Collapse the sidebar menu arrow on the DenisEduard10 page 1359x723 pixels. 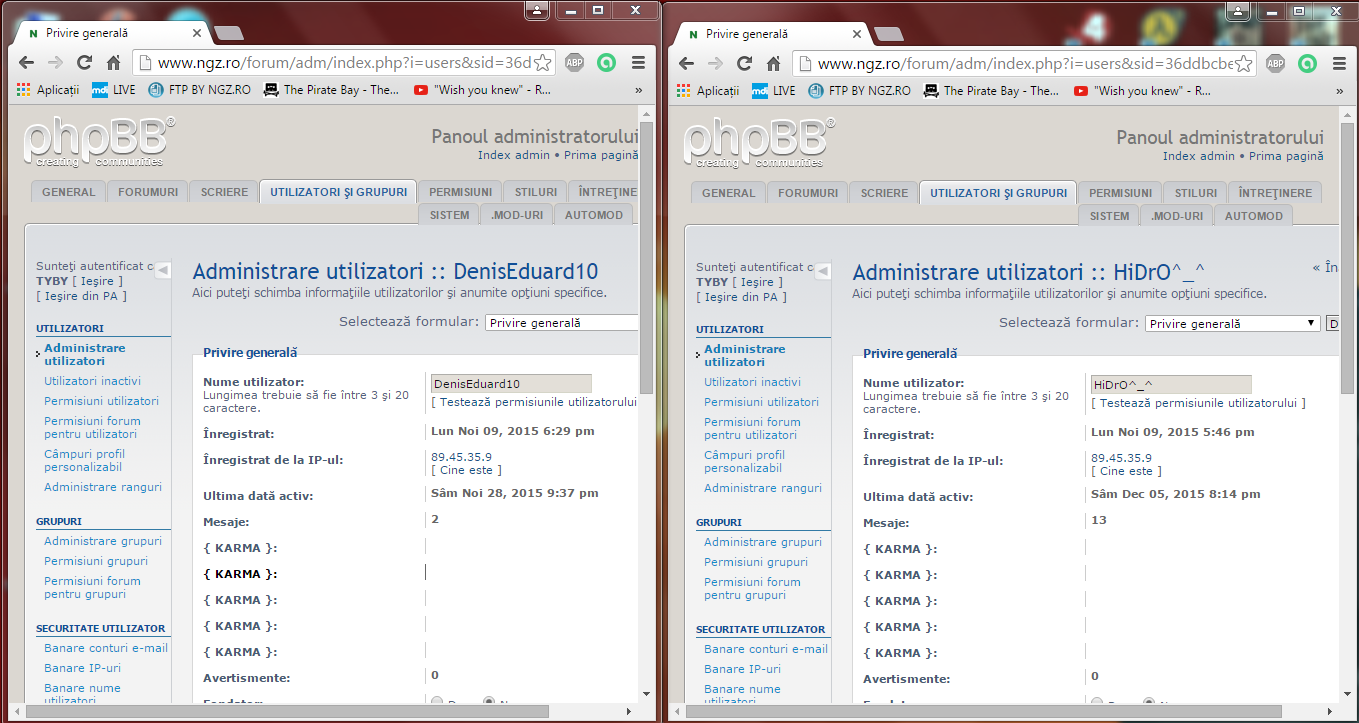point(163,270)
